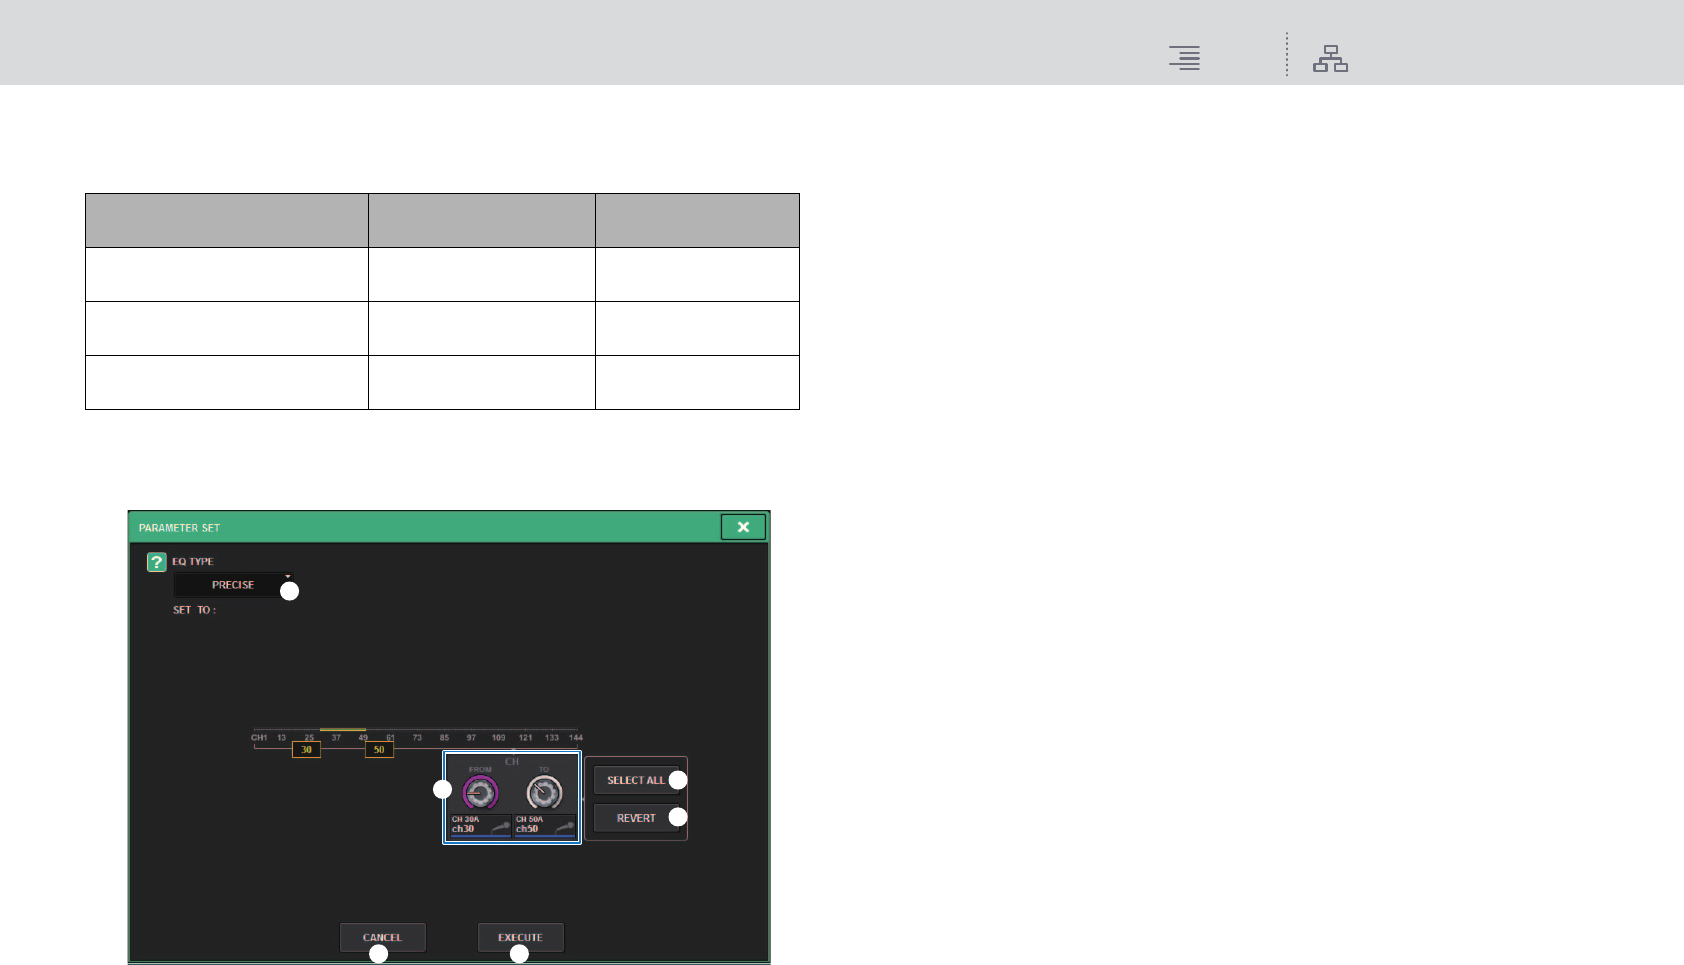Open the EQ TYPE dropdown showing PRECISE
Screen dimensions: 1684x965
coord(234,585)
